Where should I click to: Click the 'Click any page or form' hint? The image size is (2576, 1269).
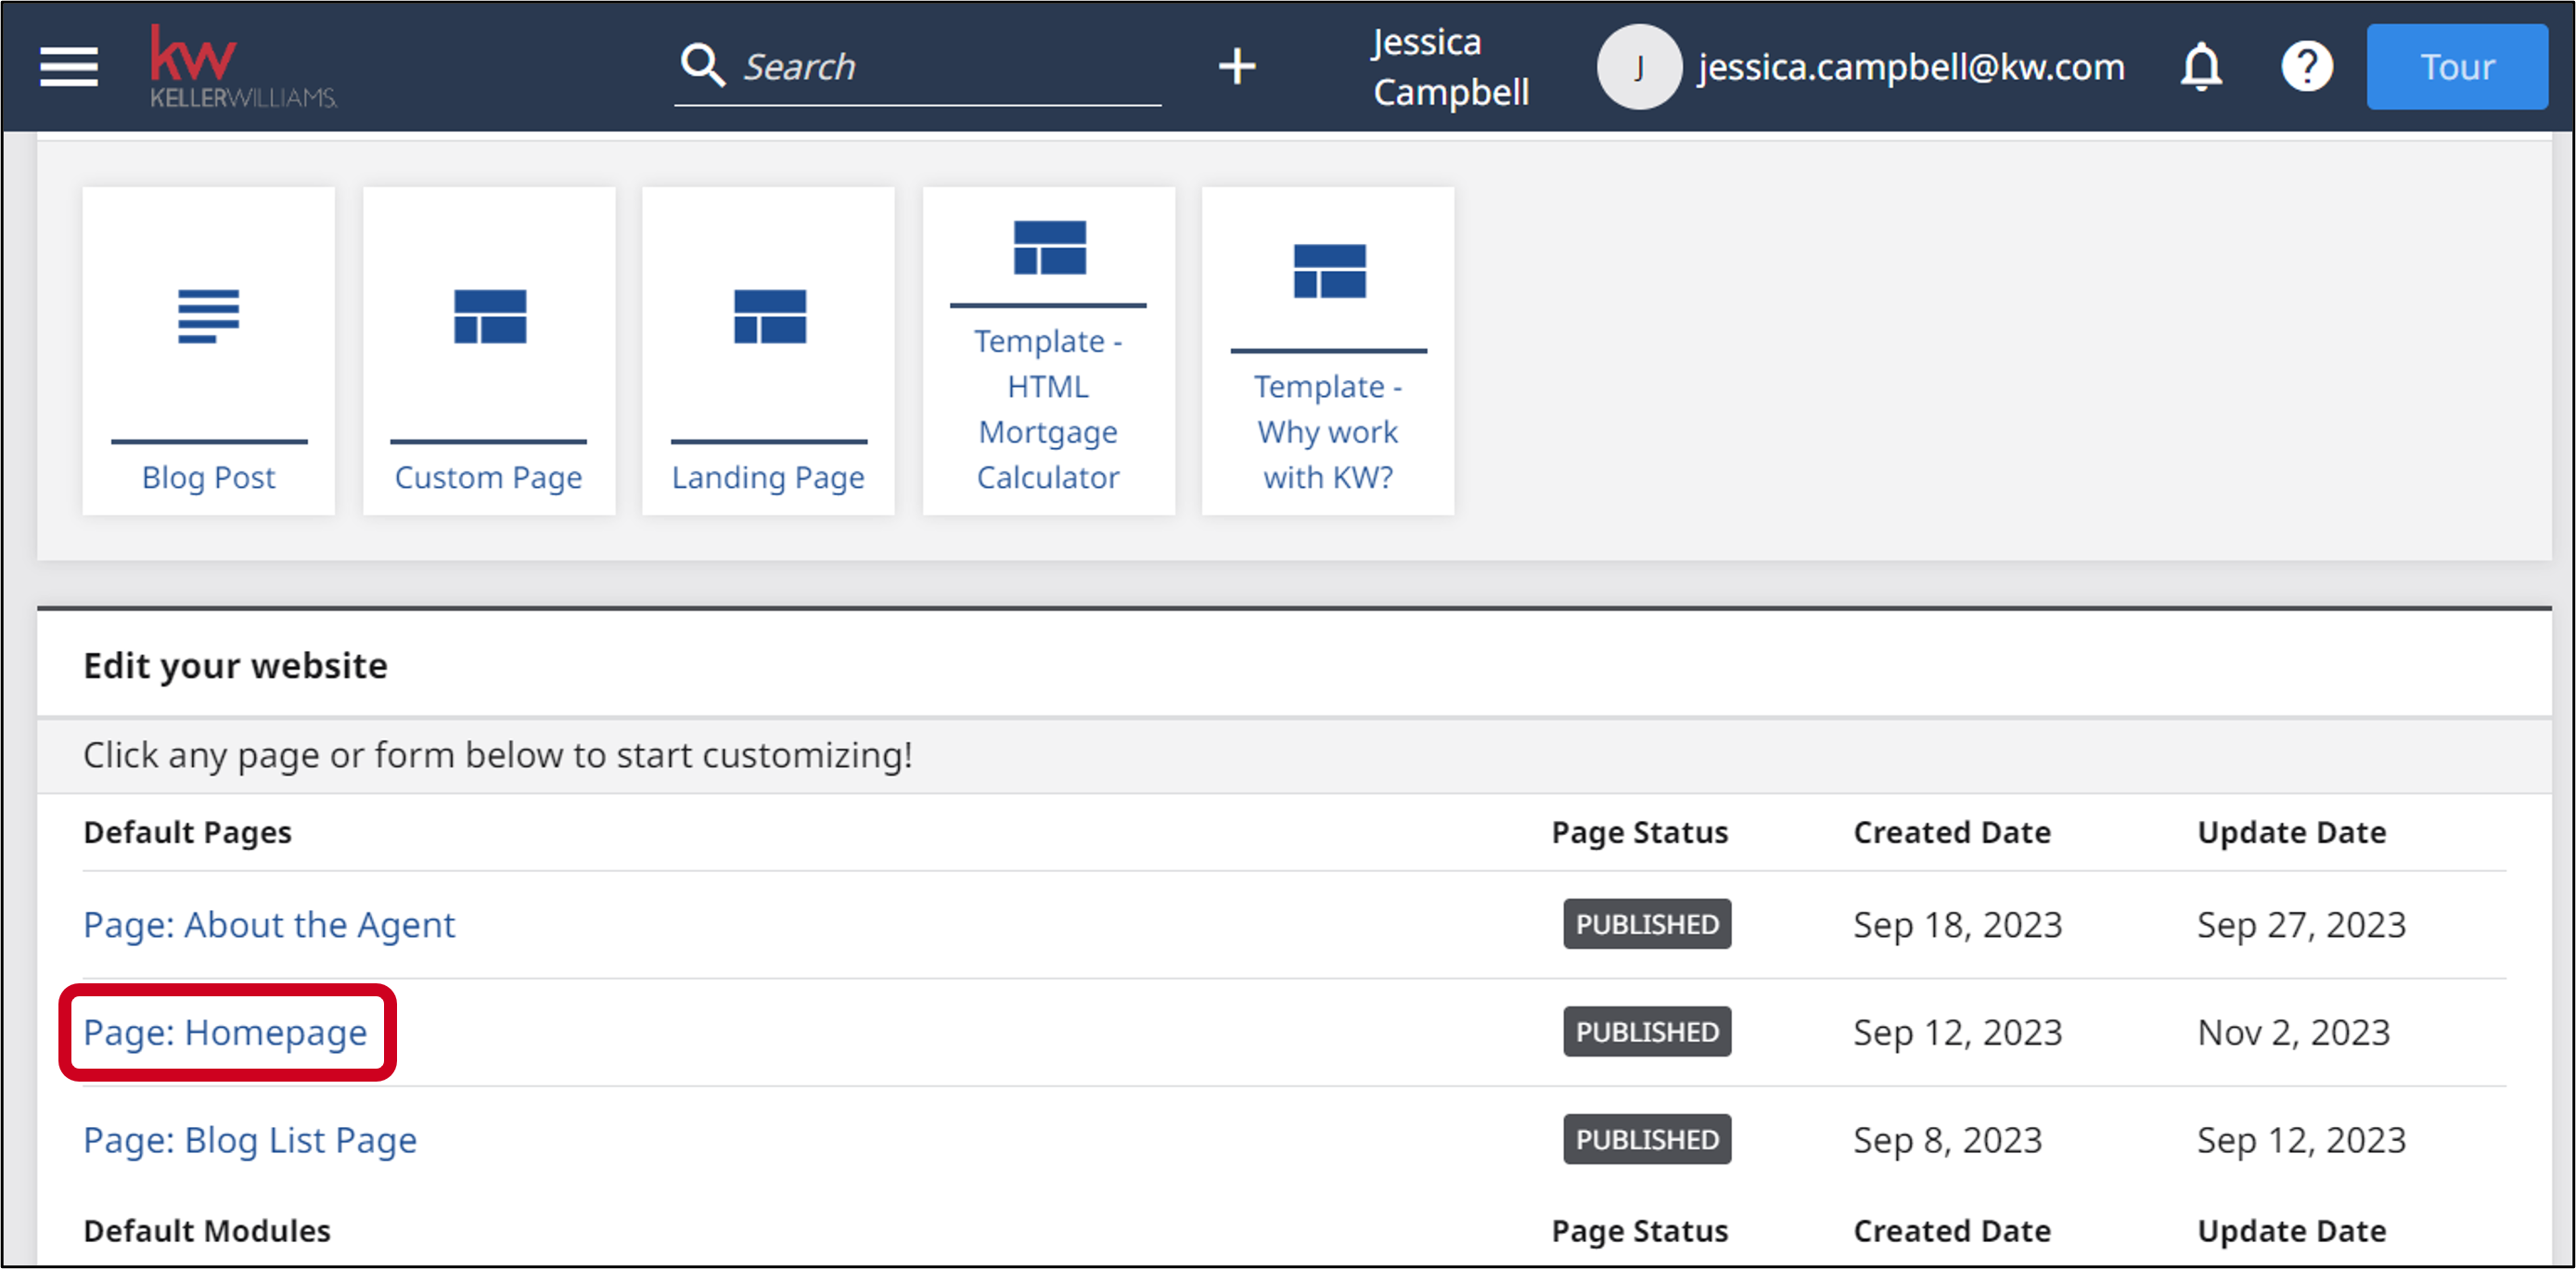[x=498, y=755]
